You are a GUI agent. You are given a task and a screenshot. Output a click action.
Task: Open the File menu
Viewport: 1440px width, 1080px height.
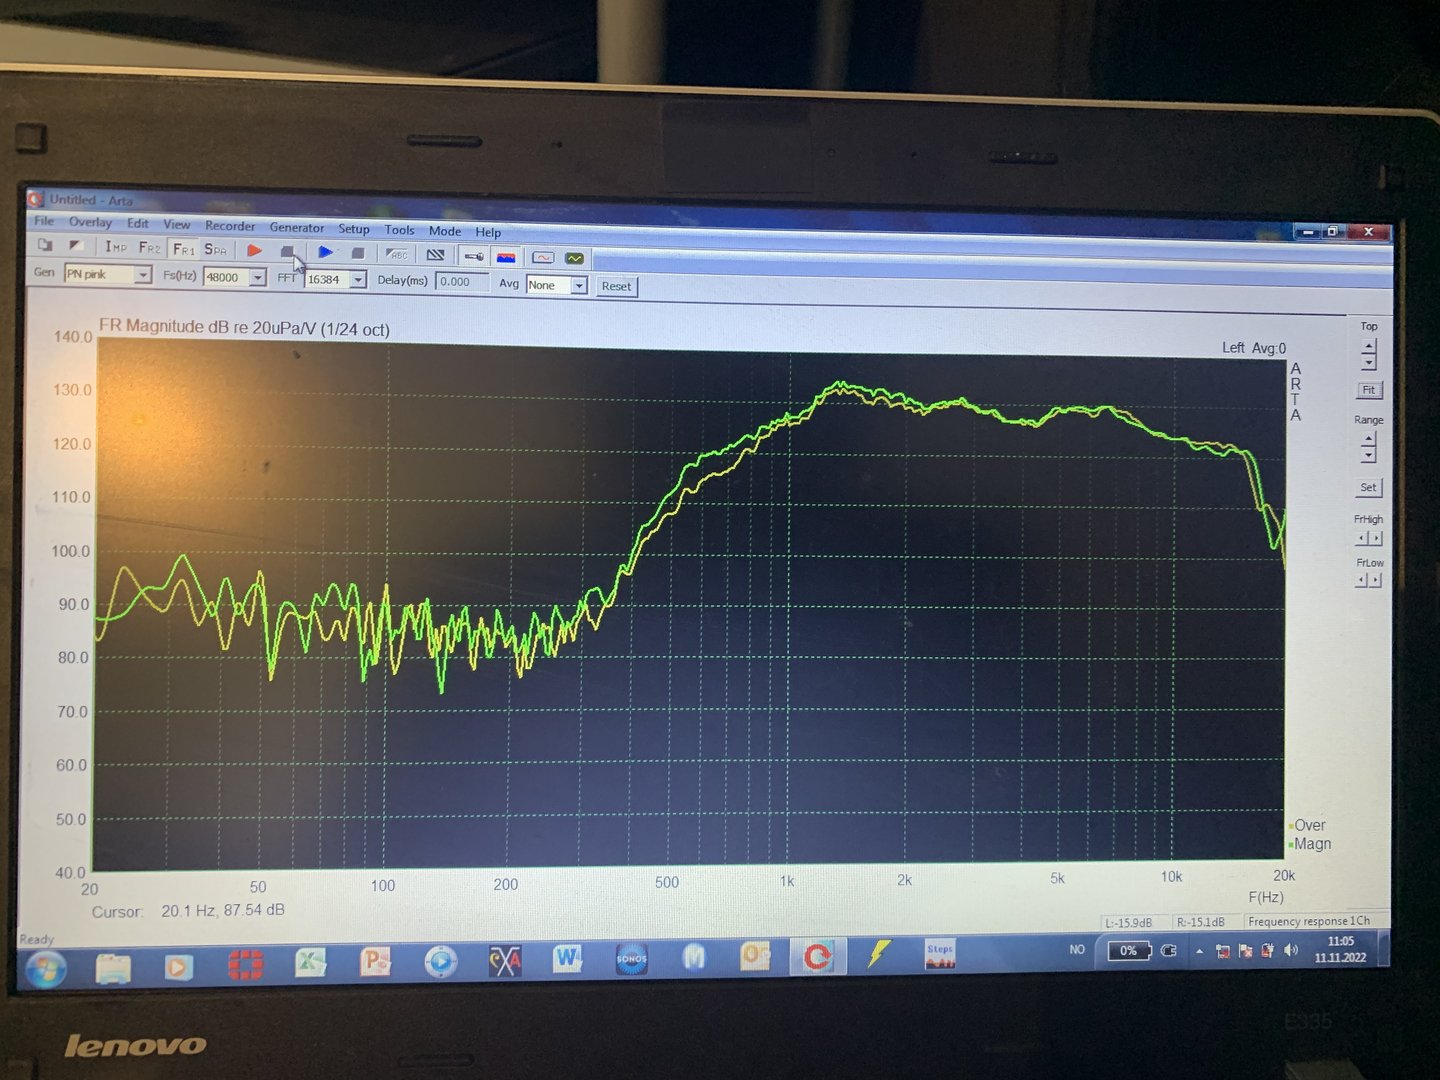coord(44,221)
